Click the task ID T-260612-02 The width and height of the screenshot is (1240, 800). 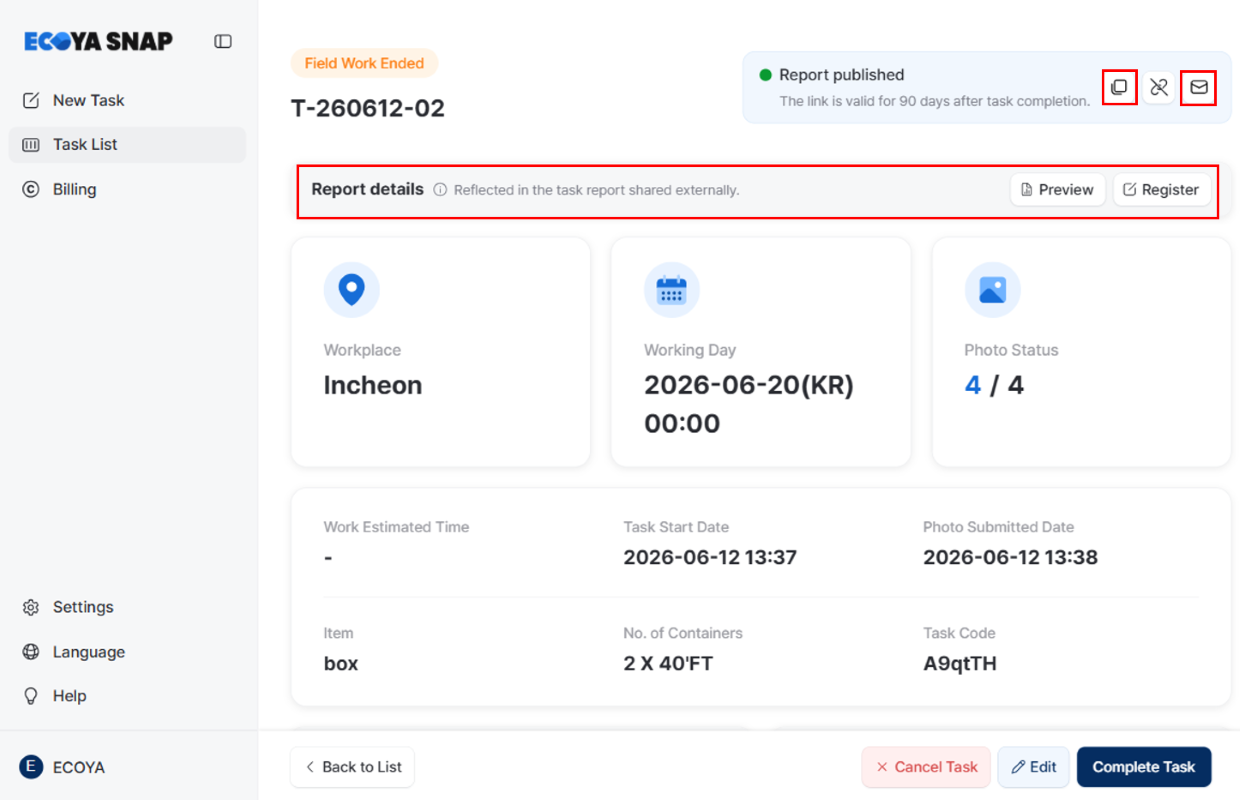(368, 108)
